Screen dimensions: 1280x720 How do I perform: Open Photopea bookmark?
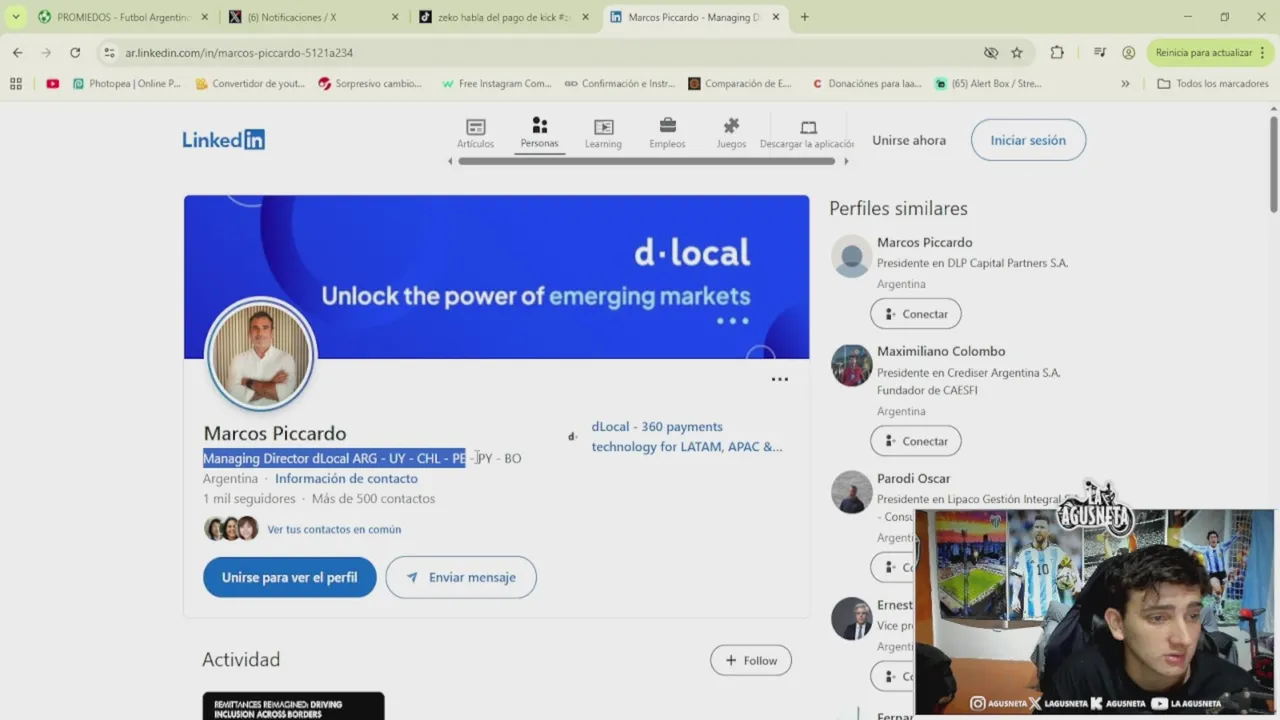click(127, 84)
